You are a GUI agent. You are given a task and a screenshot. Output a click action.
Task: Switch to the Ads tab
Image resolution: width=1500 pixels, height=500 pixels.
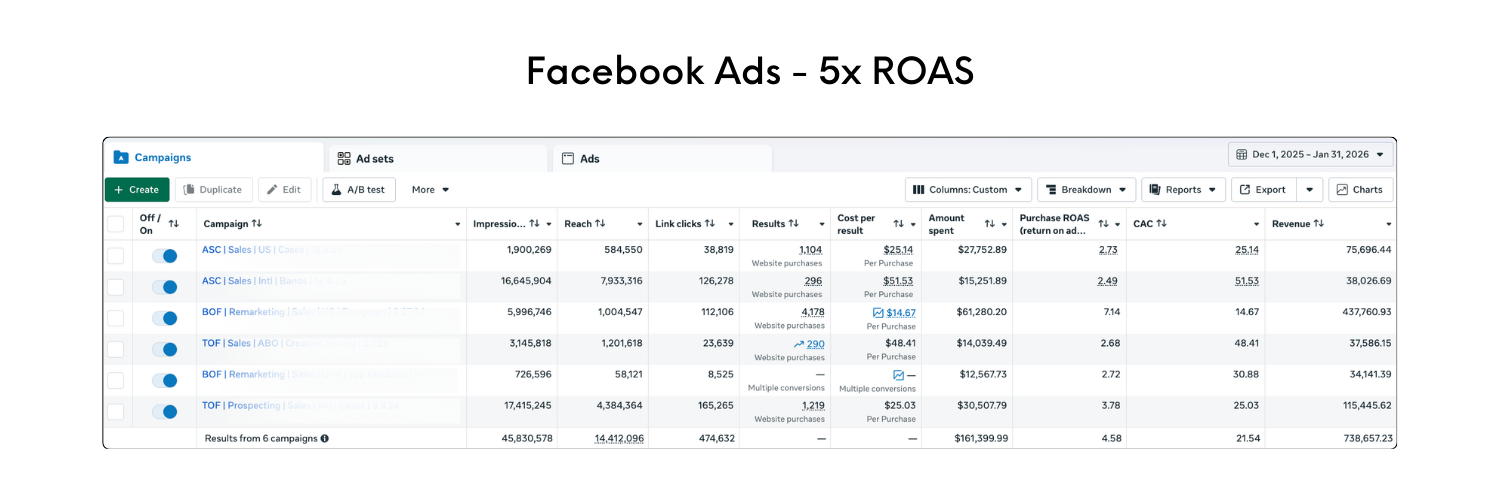pyautogui.click(x=663, y=158)
